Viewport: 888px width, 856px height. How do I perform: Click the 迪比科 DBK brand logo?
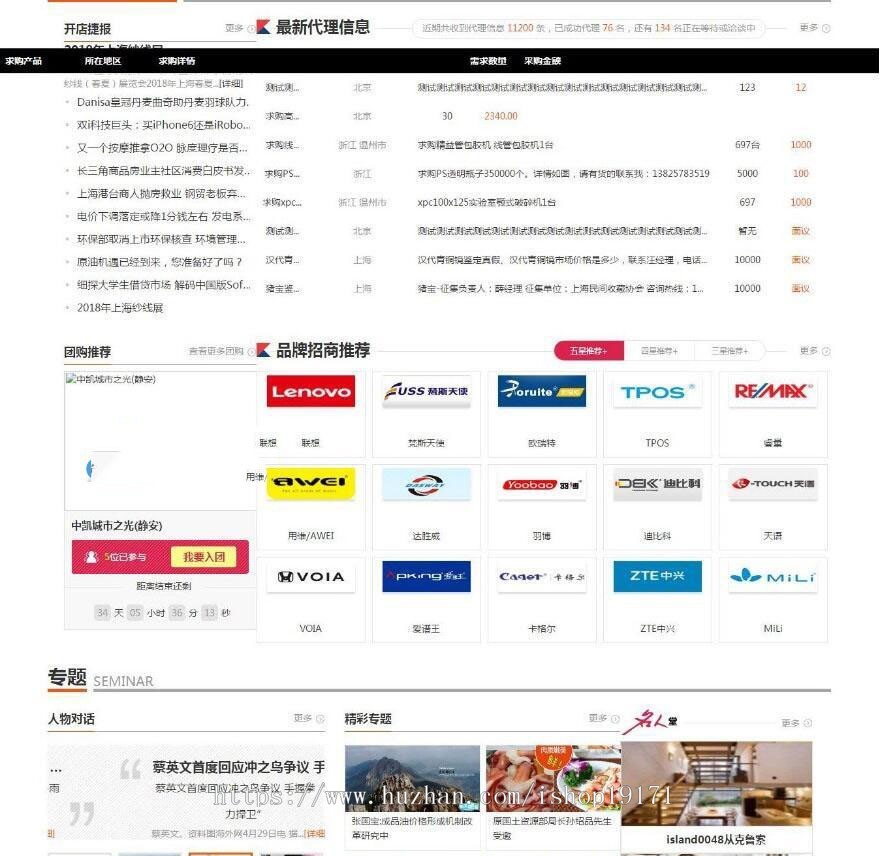tap(656, 483)
